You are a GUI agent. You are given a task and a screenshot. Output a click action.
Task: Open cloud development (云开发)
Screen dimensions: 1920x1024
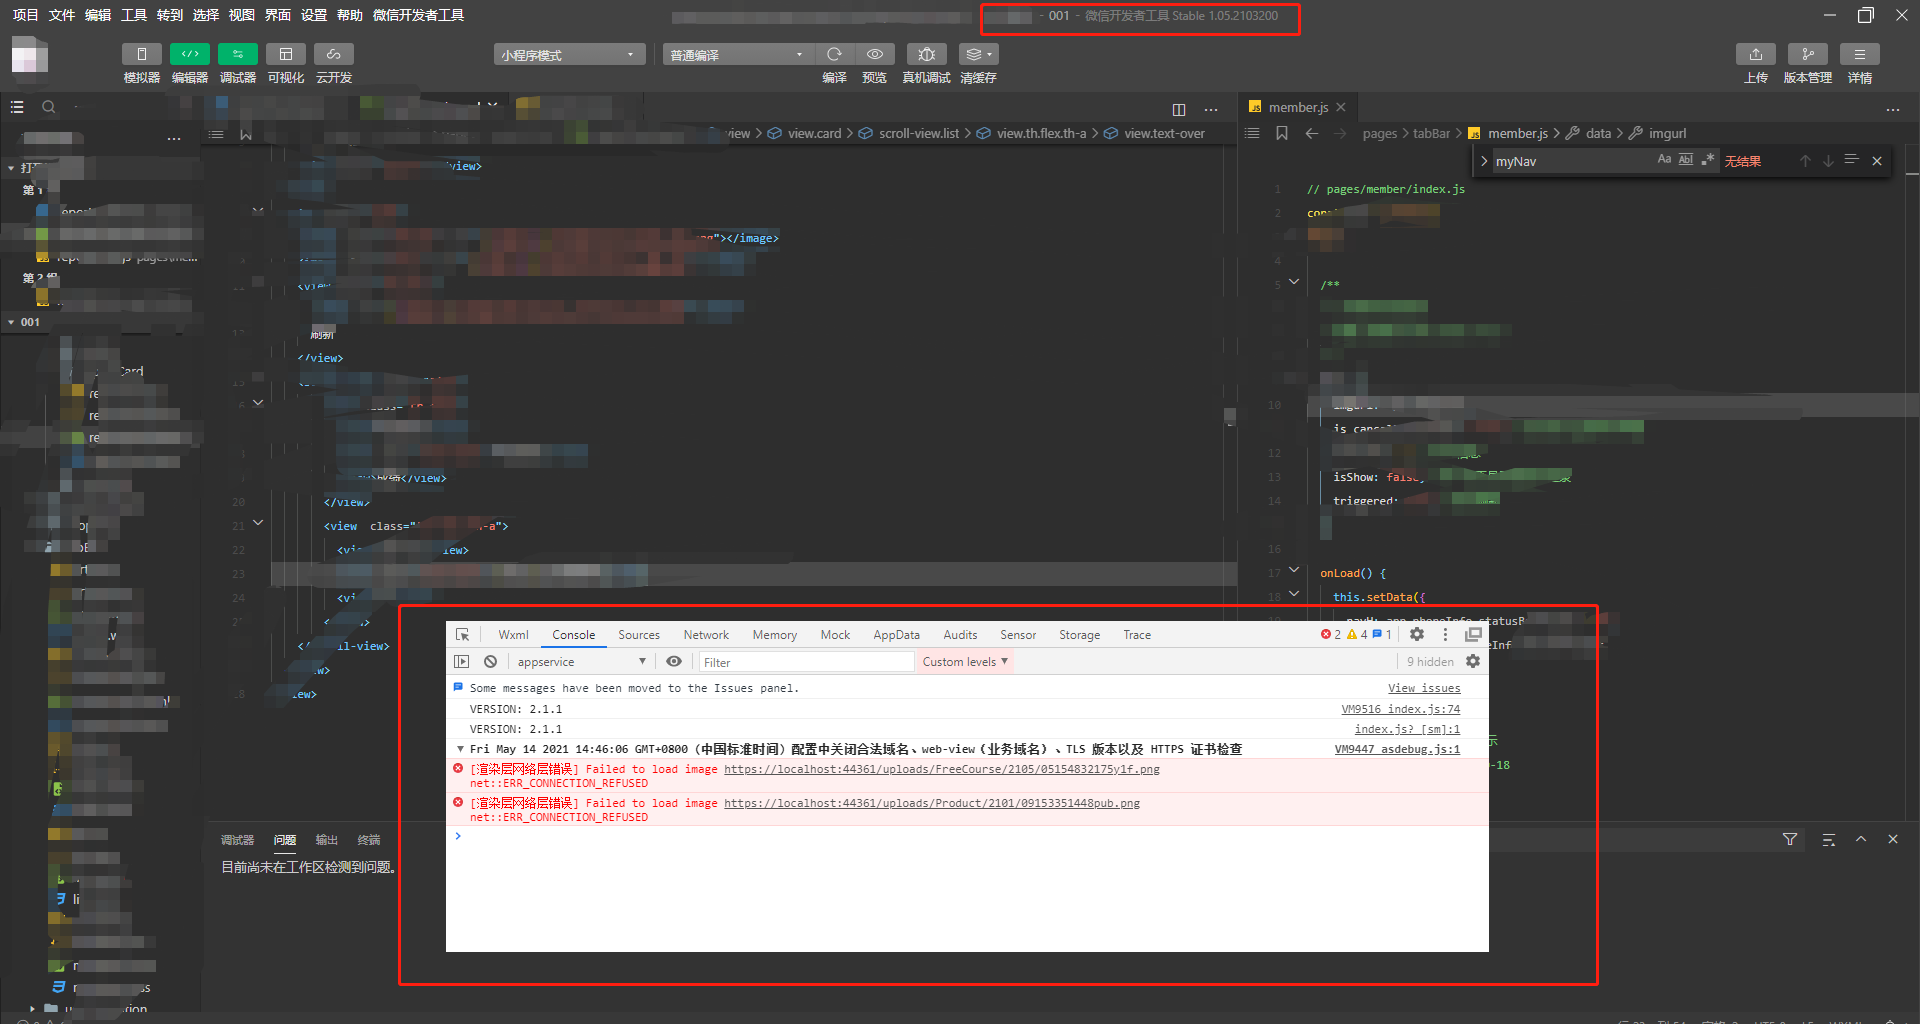[333, 55]
